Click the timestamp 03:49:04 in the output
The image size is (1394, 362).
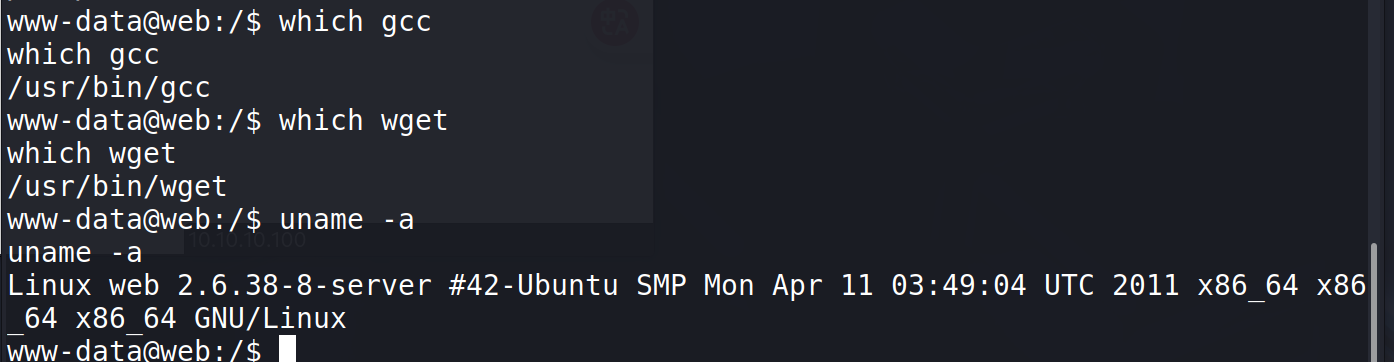[x=958, y=286]
